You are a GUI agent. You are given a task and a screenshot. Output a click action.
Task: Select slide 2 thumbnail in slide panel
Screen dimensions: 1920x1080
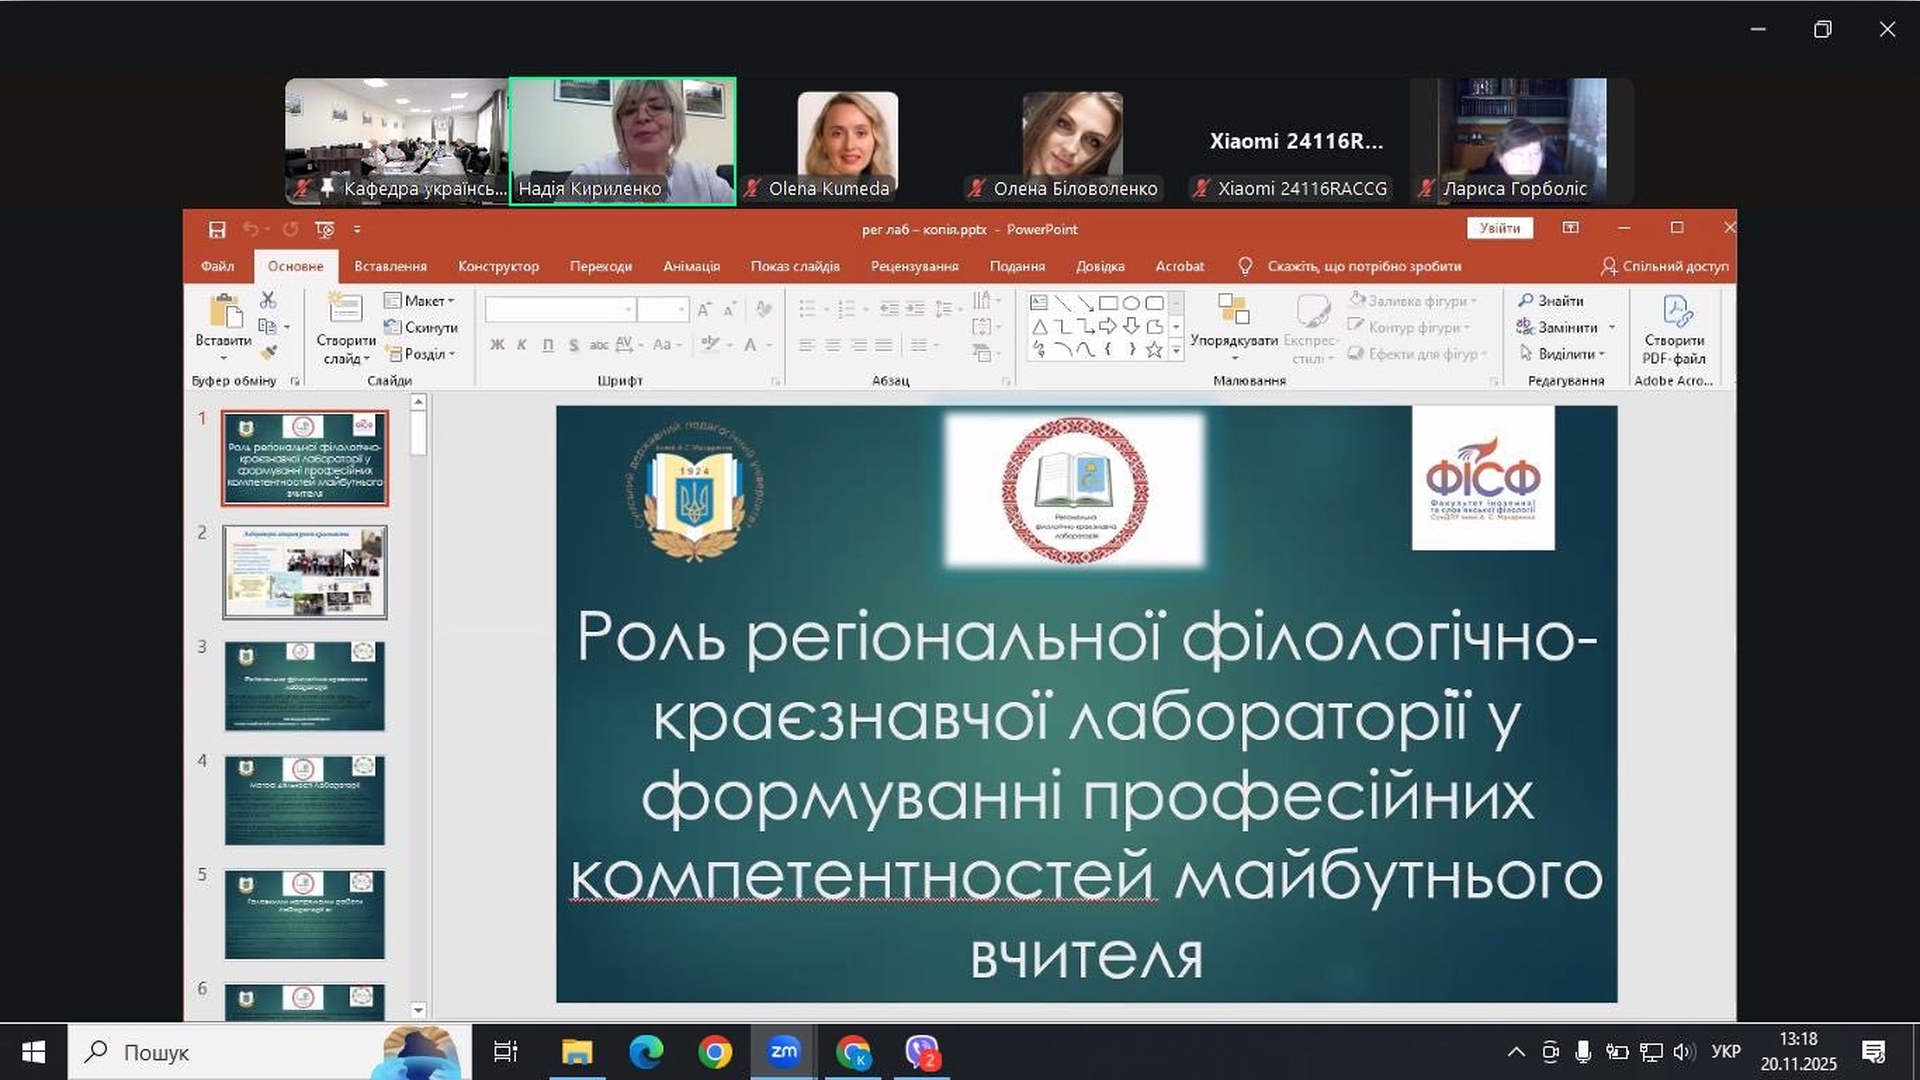pos(305,572)
